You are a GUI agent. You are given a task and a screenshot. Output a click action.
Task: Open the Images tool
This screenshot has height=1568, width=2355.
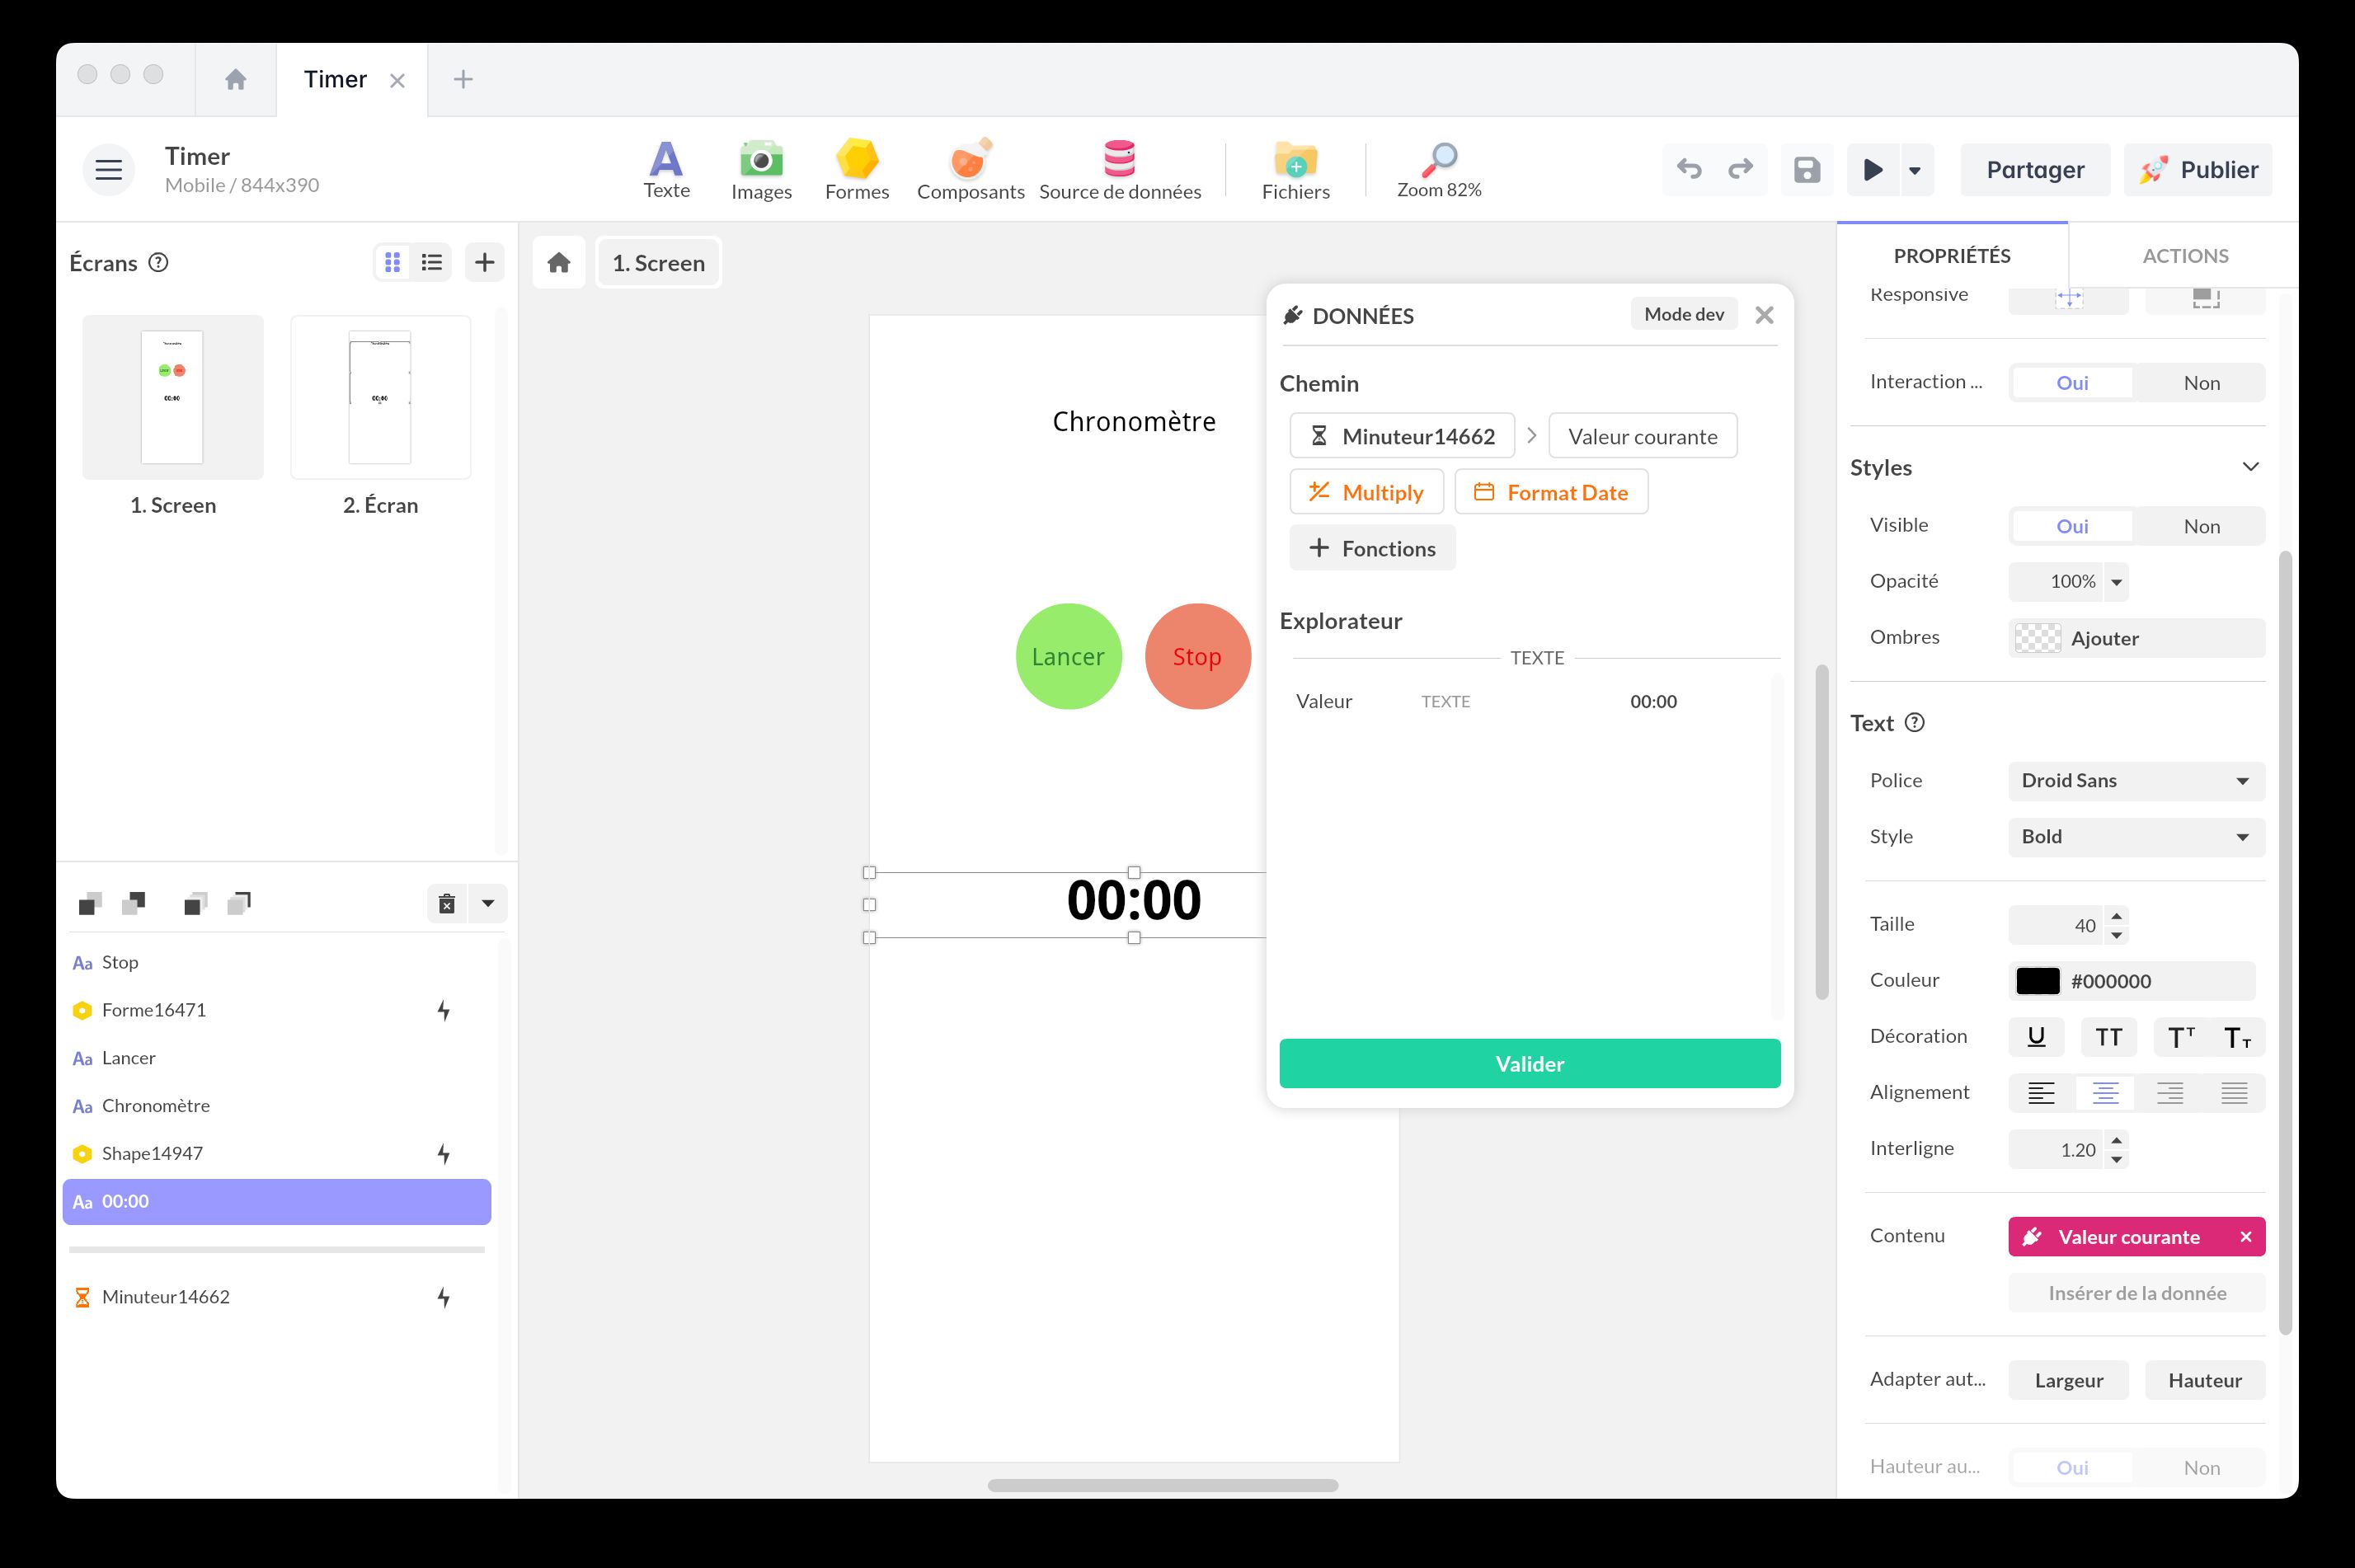[761, 168]
